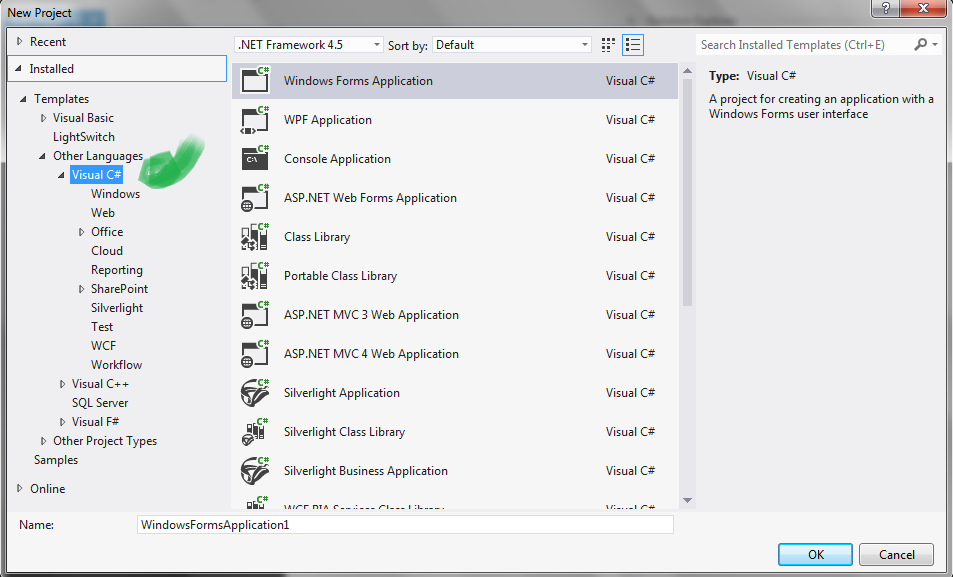This screenshot has height=577, width=953.
Task: Click the template list scroll-up arrow
Action: (x=687, y=71)
